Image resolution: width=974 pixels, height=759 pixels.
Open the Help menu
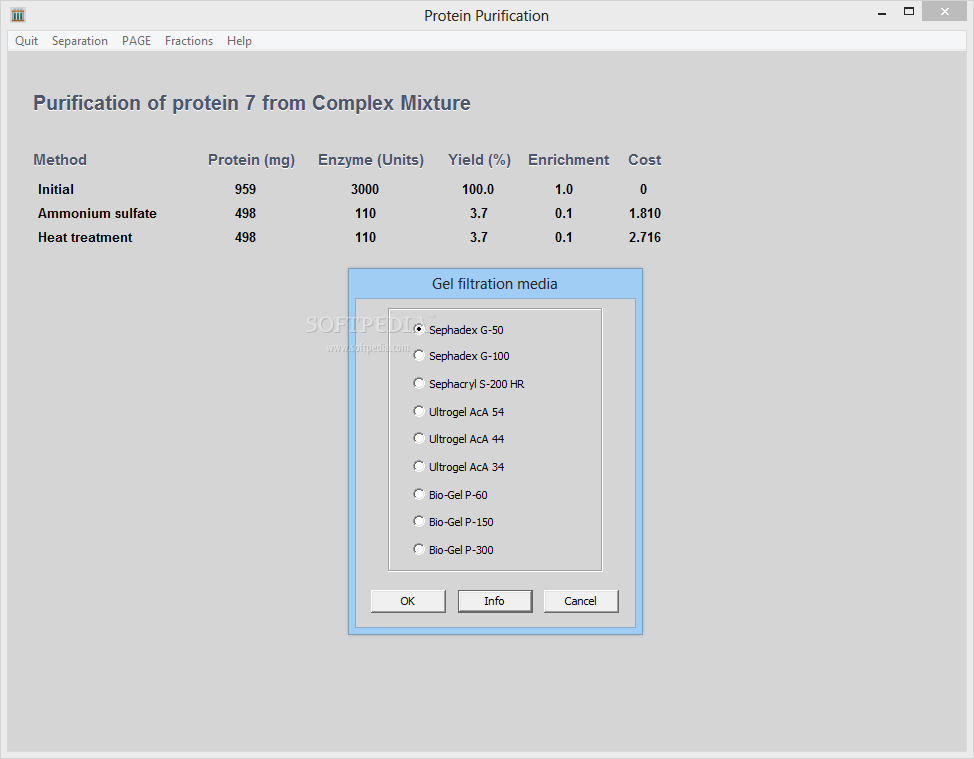coord(239,41)
